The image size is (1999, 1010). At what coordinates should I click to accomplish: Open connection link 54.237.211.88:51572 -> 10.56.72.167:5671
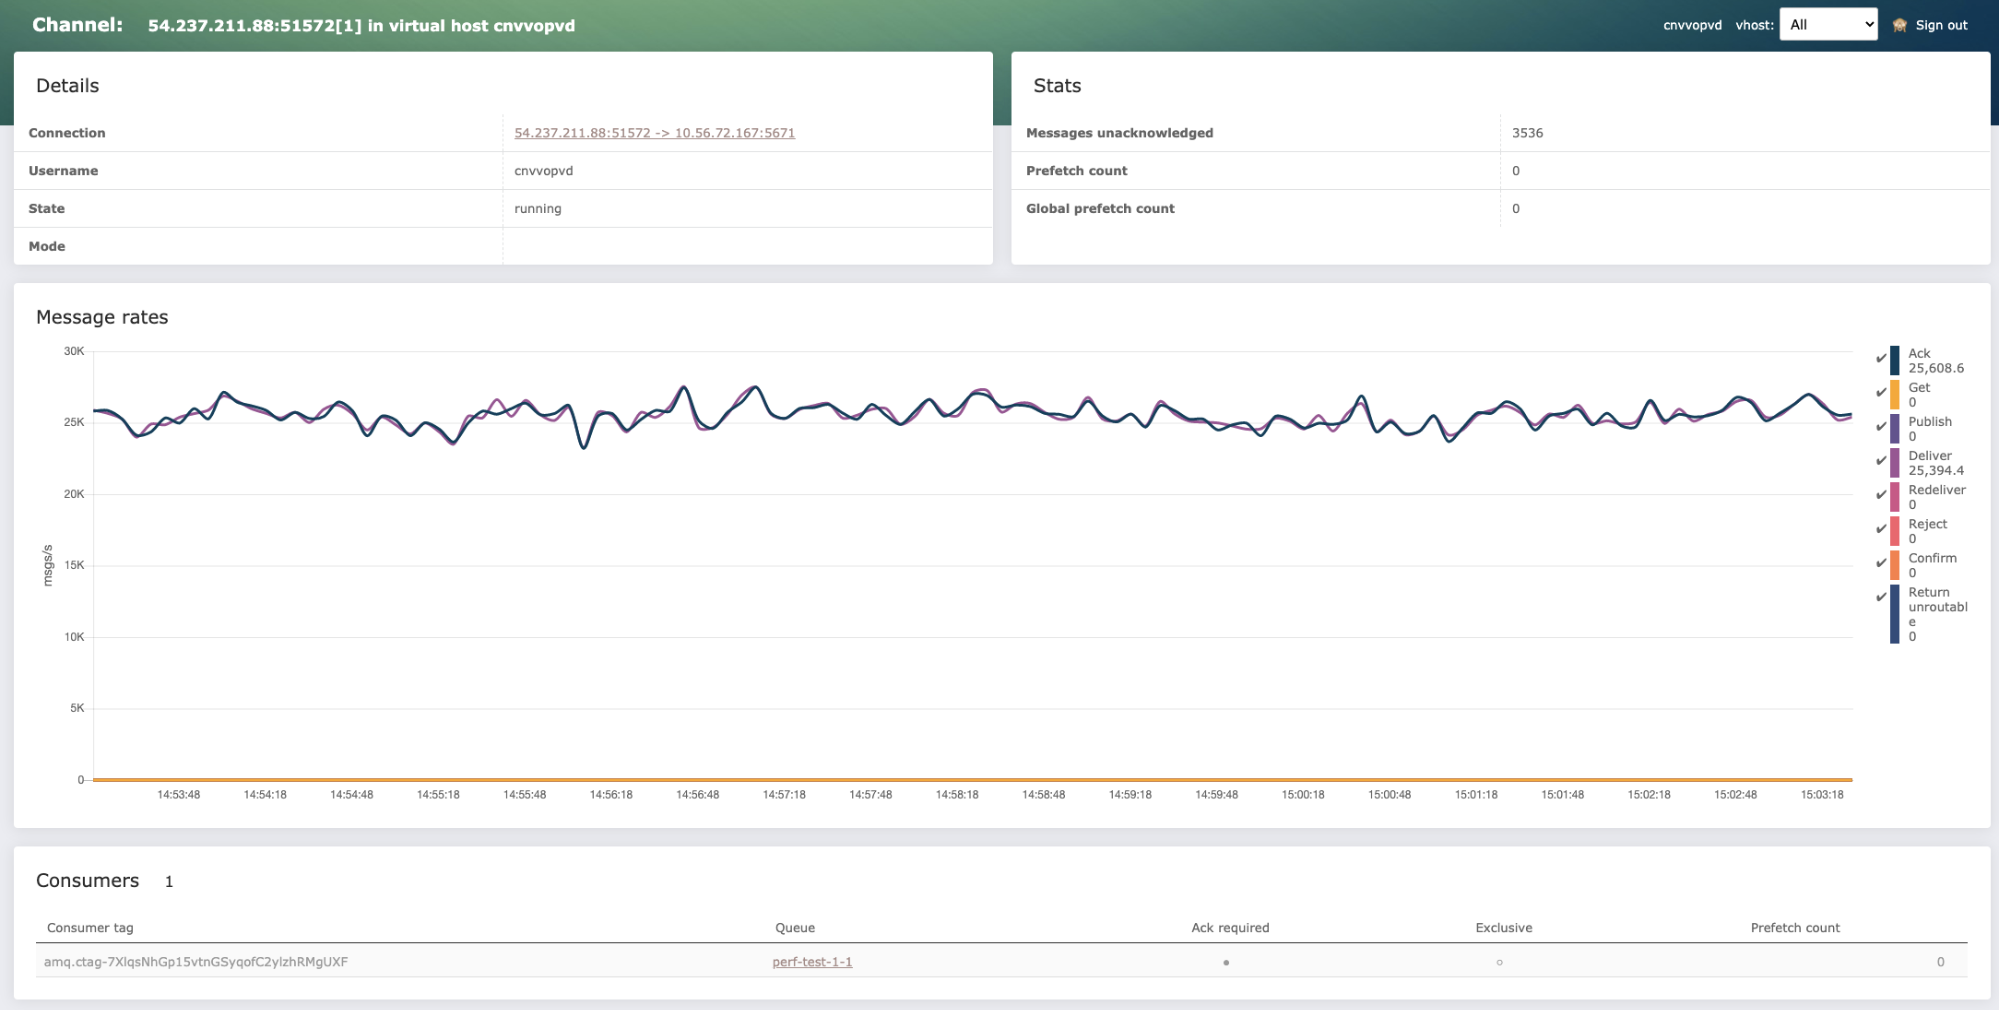pos(654,133)
